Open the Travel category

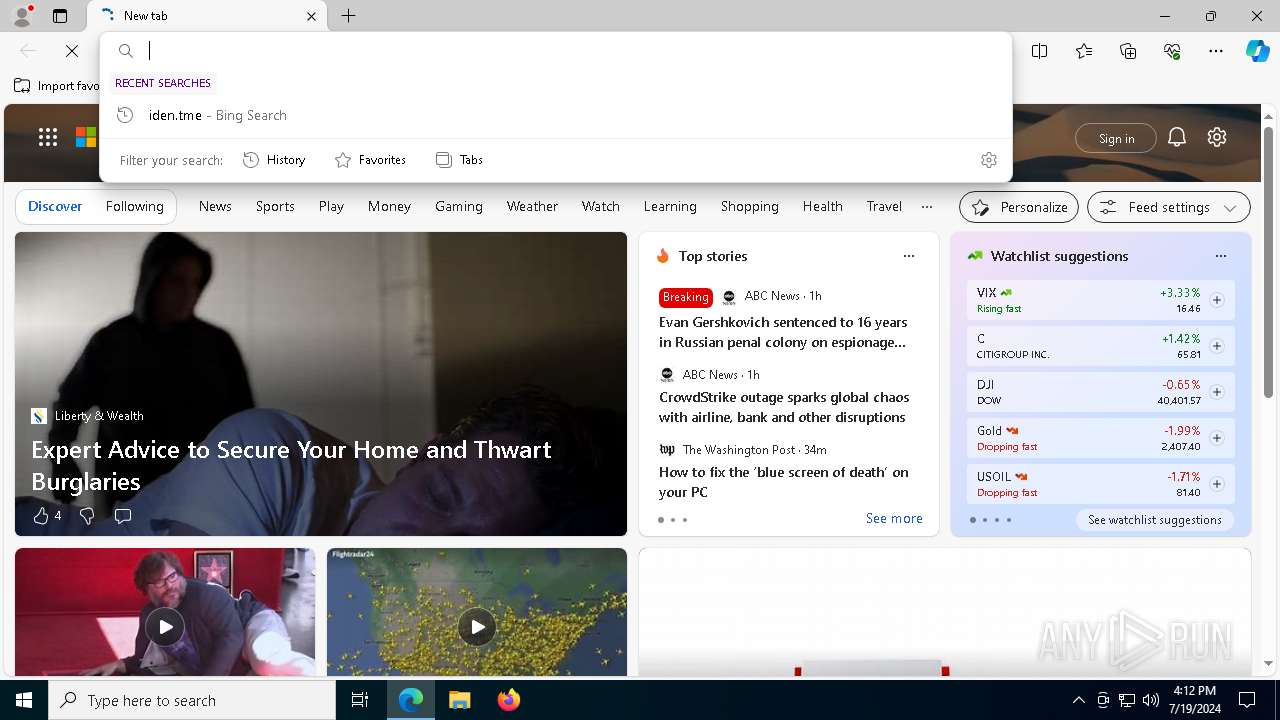point(884,207)
